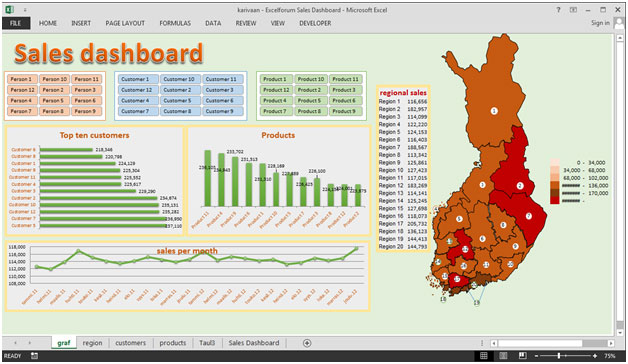Click the zoom in plus button
Viewport: 628px width, 364px height.
(x=595, y=356)
